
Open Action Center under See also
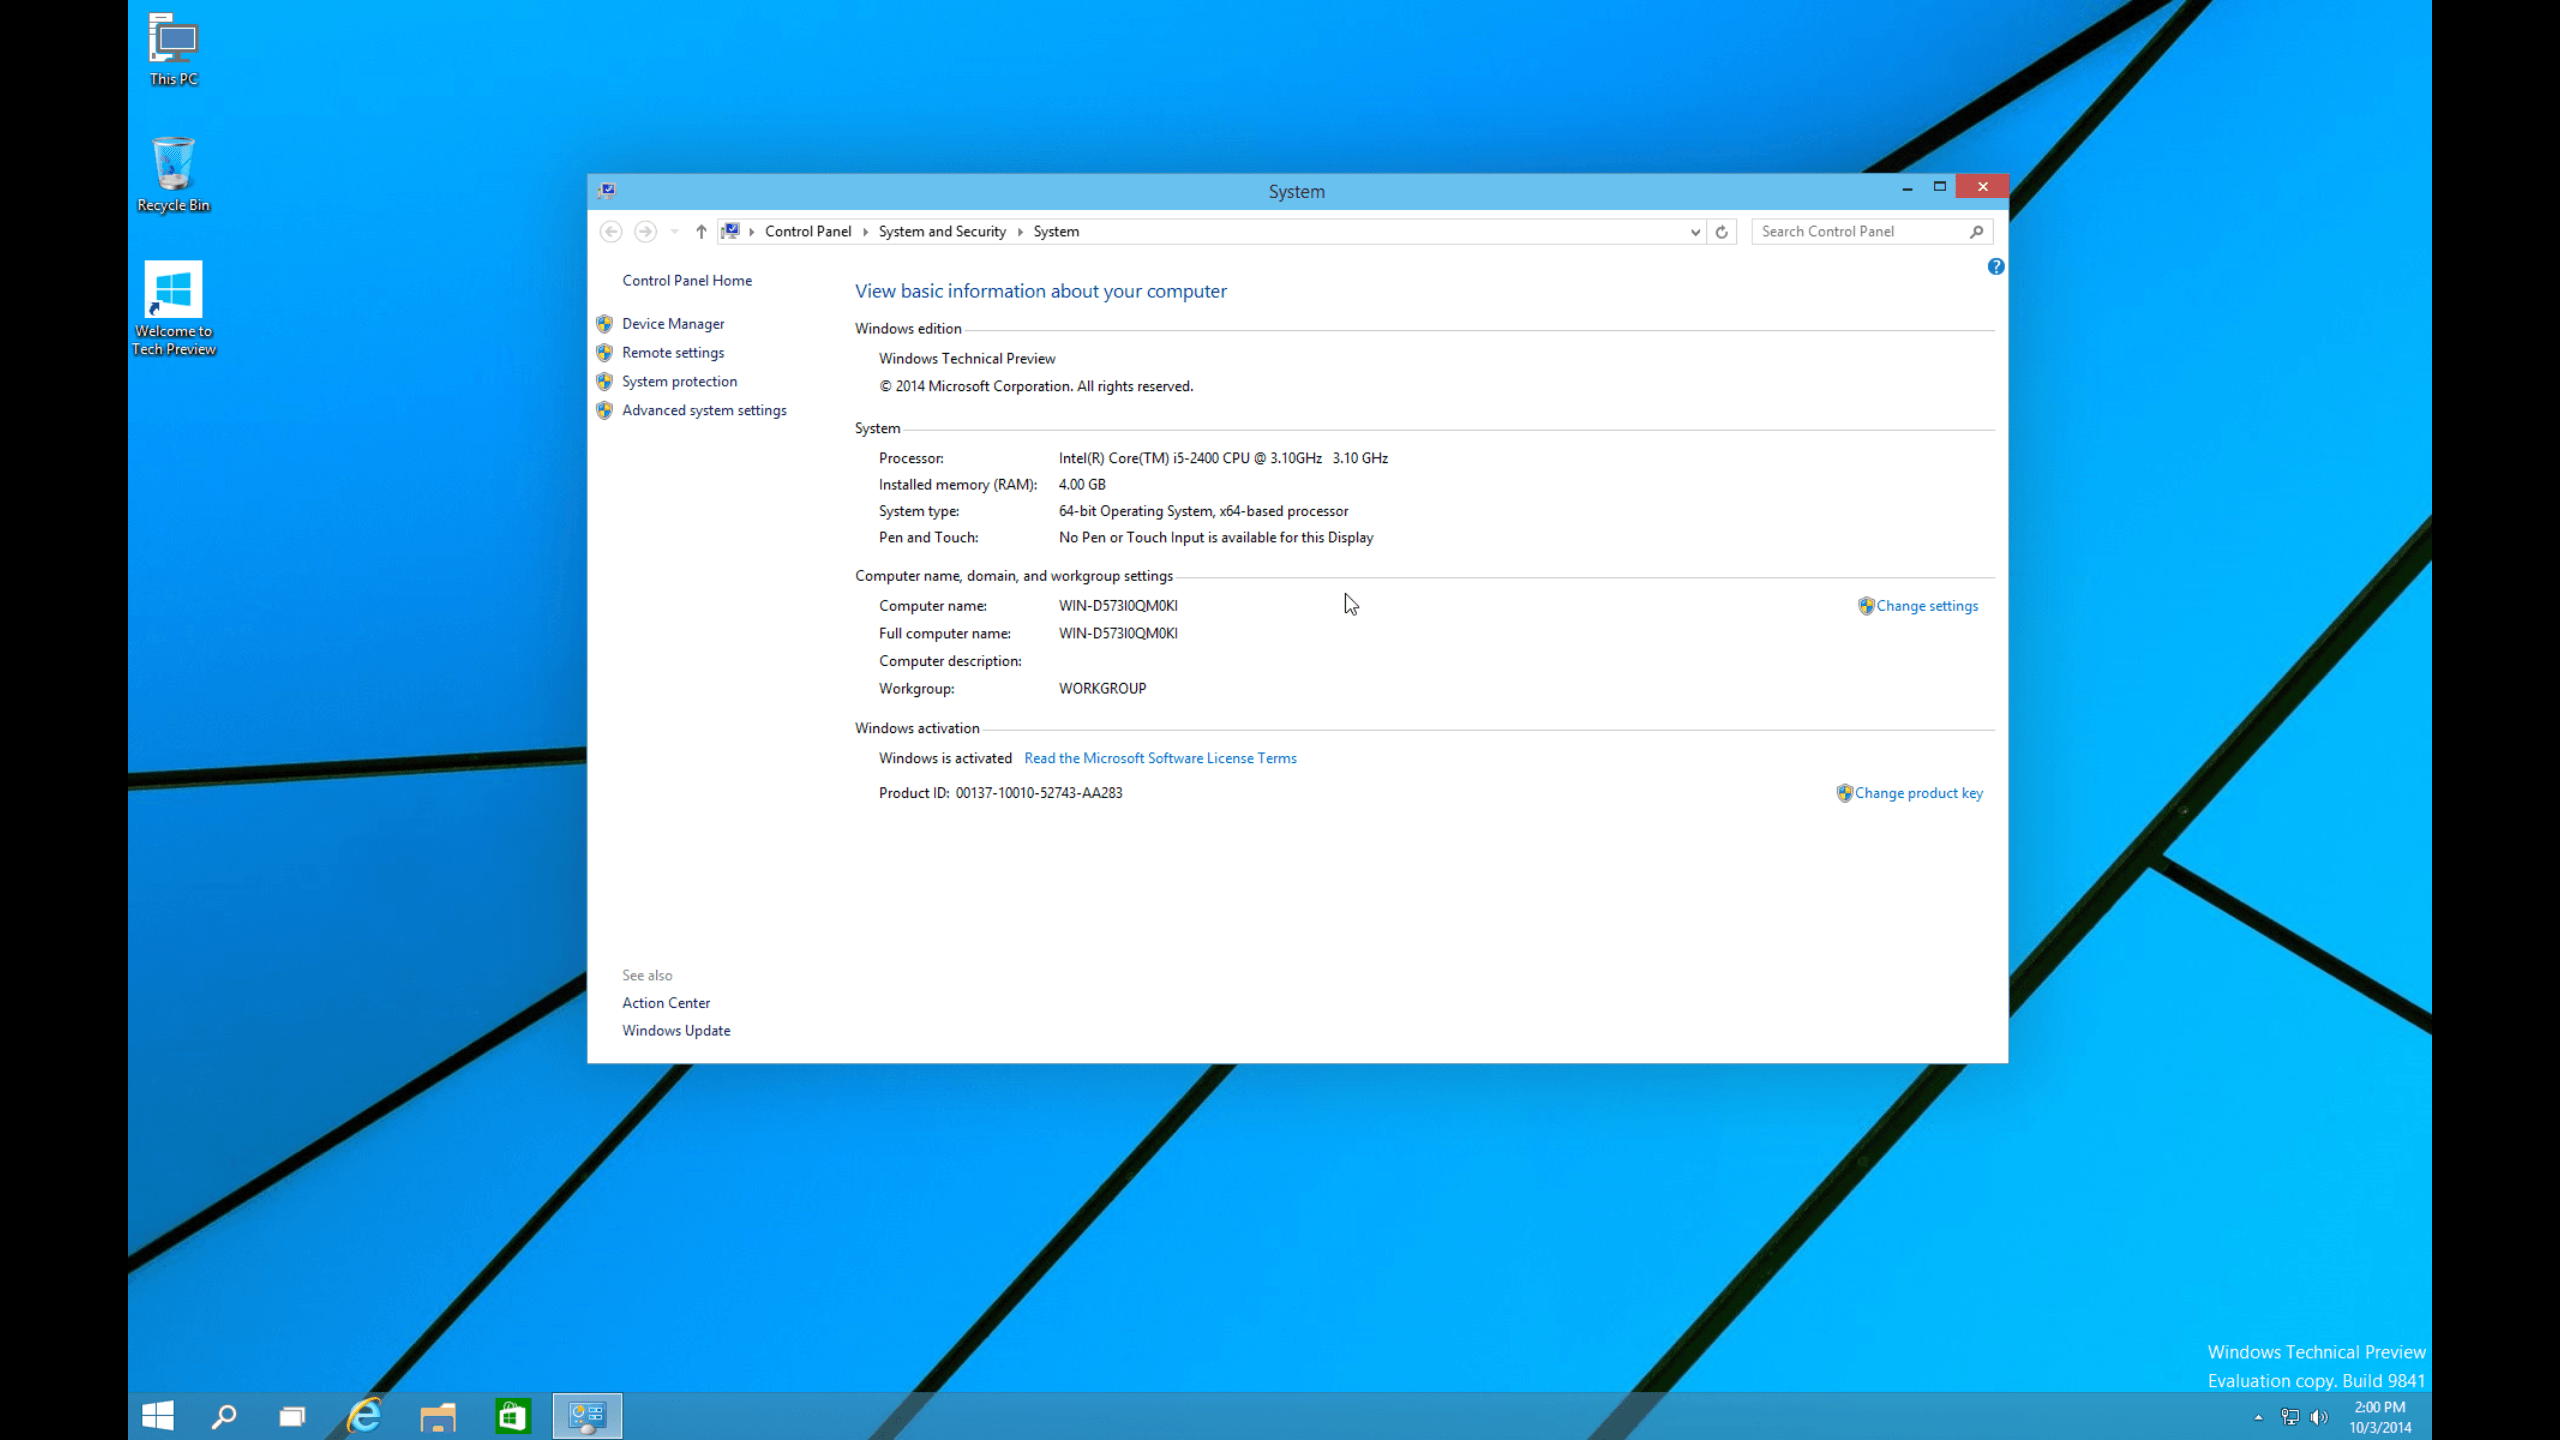[666, 1003]
